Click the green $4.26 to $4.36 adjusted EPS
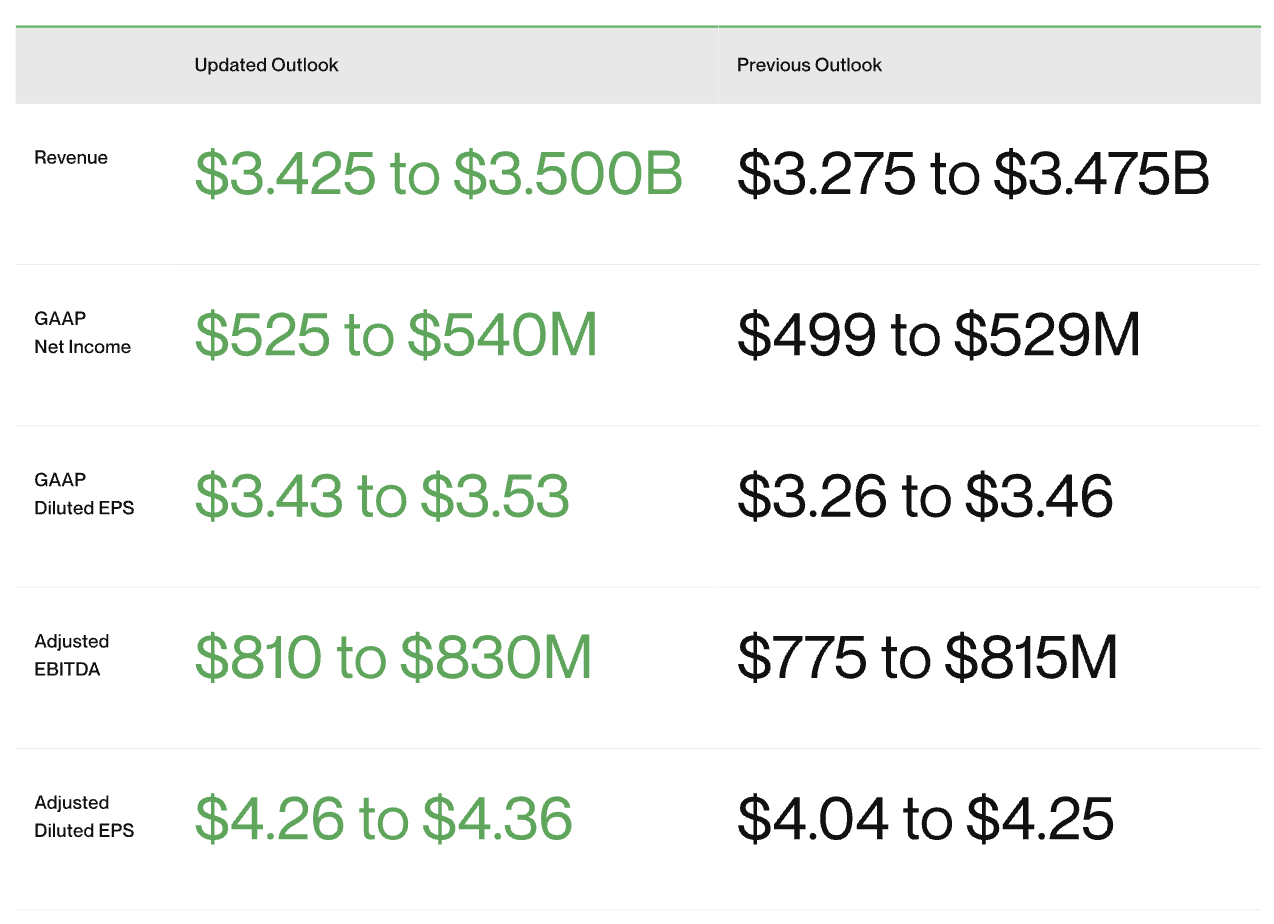The image size is (1274, 924). point(383,819)
